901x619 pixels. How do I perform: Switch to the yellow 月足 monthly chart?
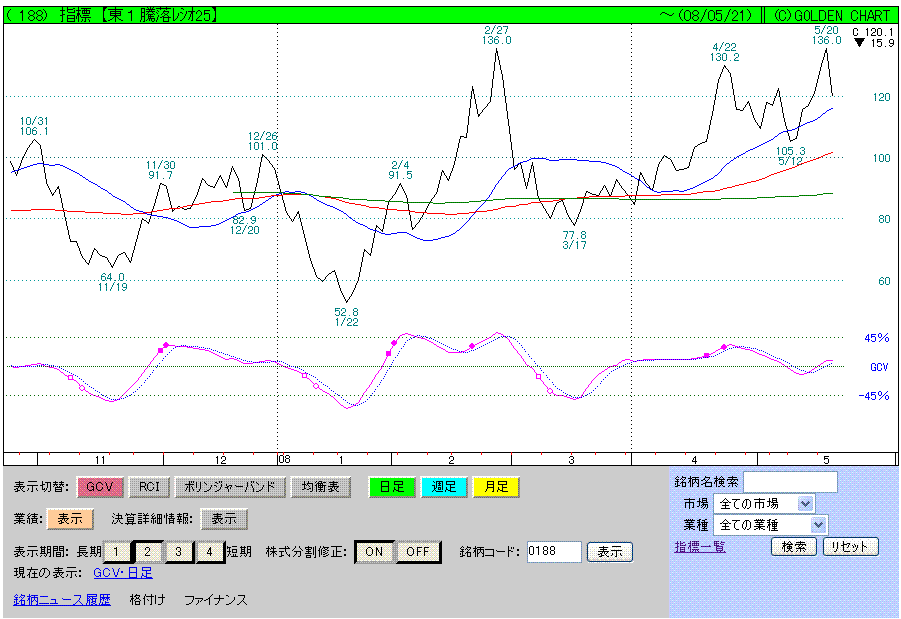[x=495, y=487]
